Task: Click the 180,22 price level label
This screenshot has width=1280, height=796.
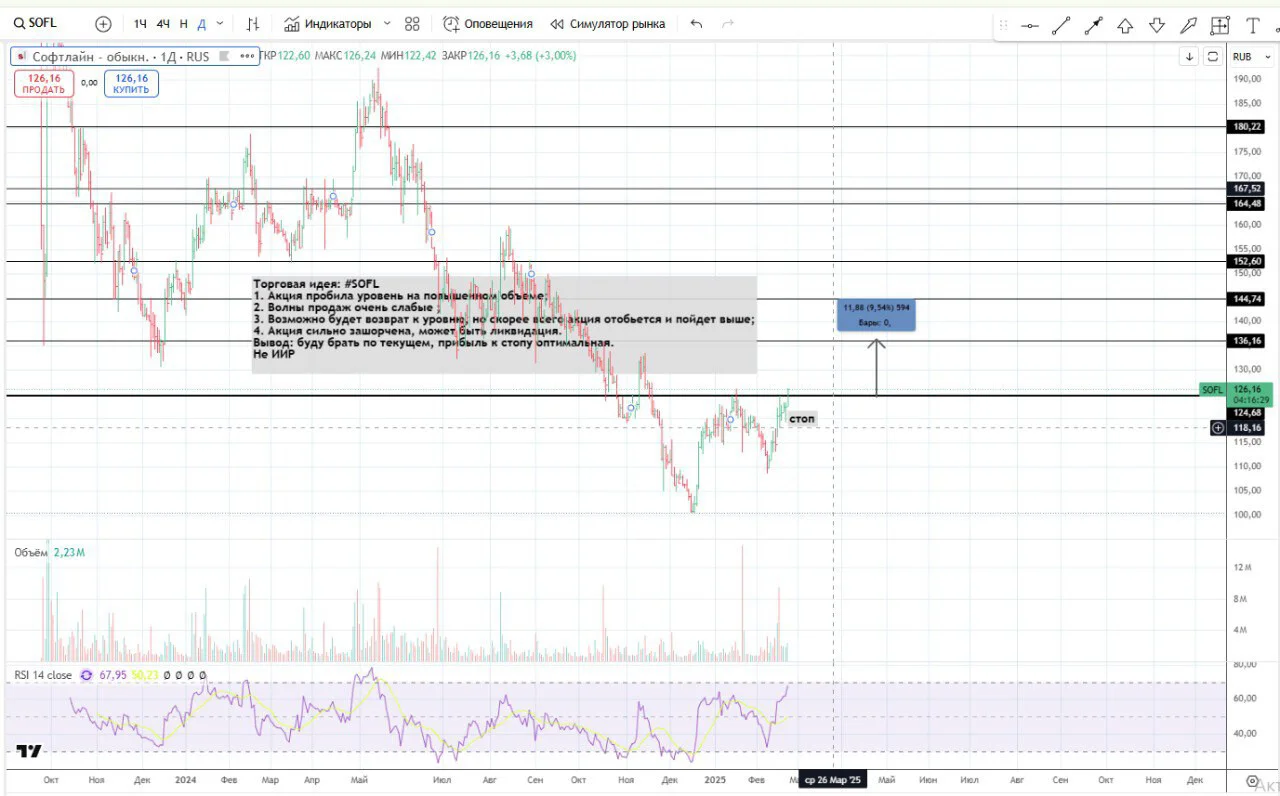Action: pyautogui.click(x=1248, y=127)
